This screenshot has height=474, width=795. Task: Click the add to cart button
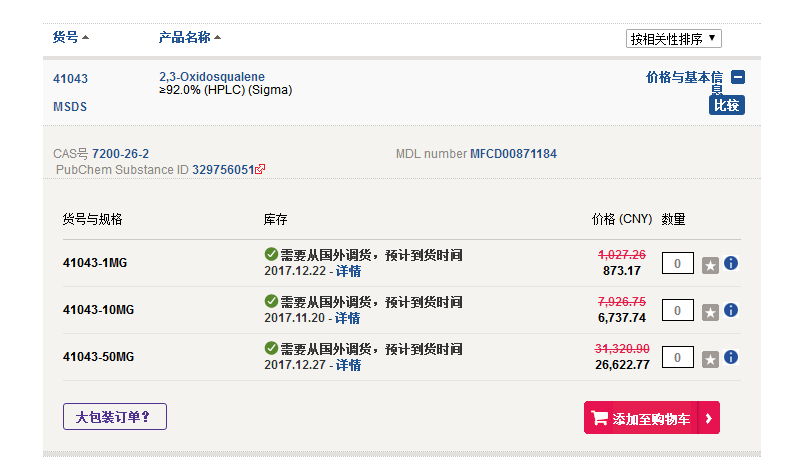(651, 418)
